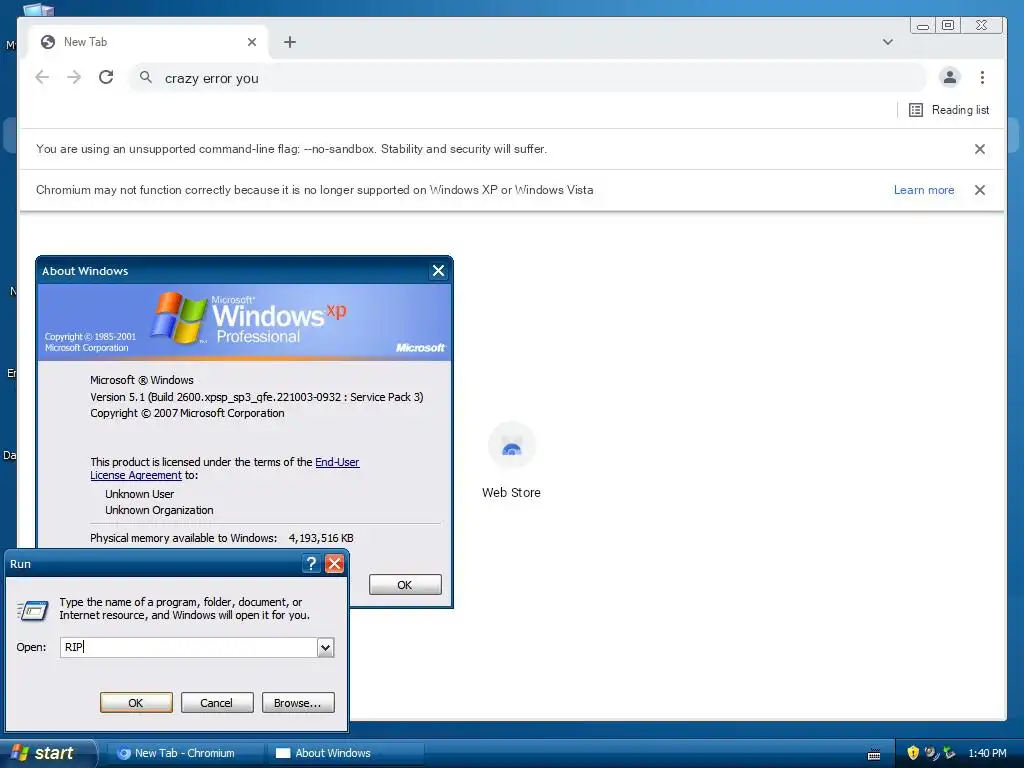The height and width of the screenshot is (768, 1024).
Task: Go back using the browser back arrow
Action: click(42, 78)
